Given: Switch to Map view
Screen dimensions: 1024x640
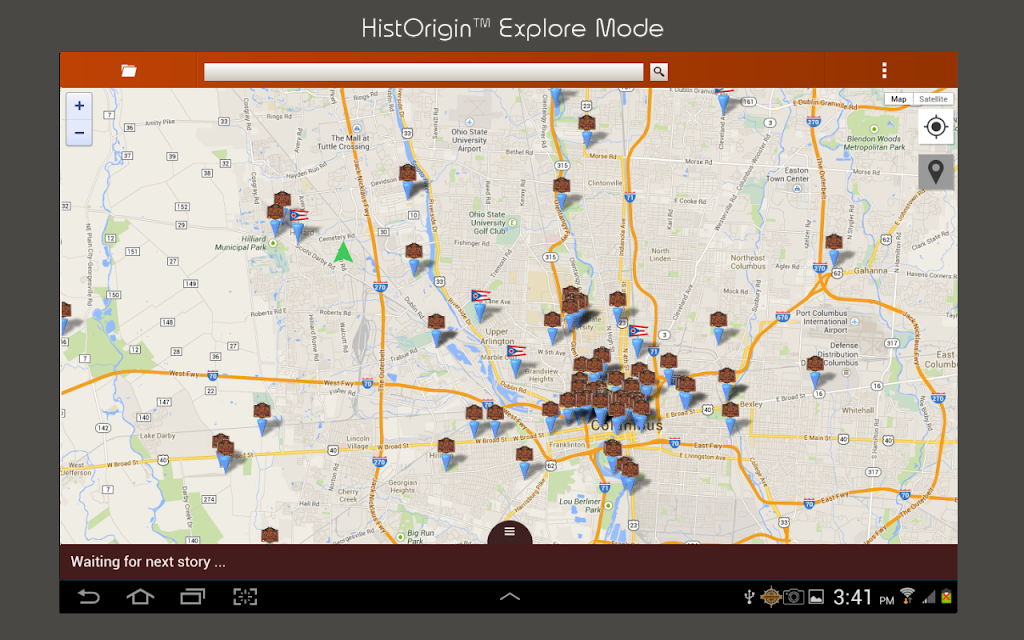Looking at the screenshot, I should [x=899, y=99].
